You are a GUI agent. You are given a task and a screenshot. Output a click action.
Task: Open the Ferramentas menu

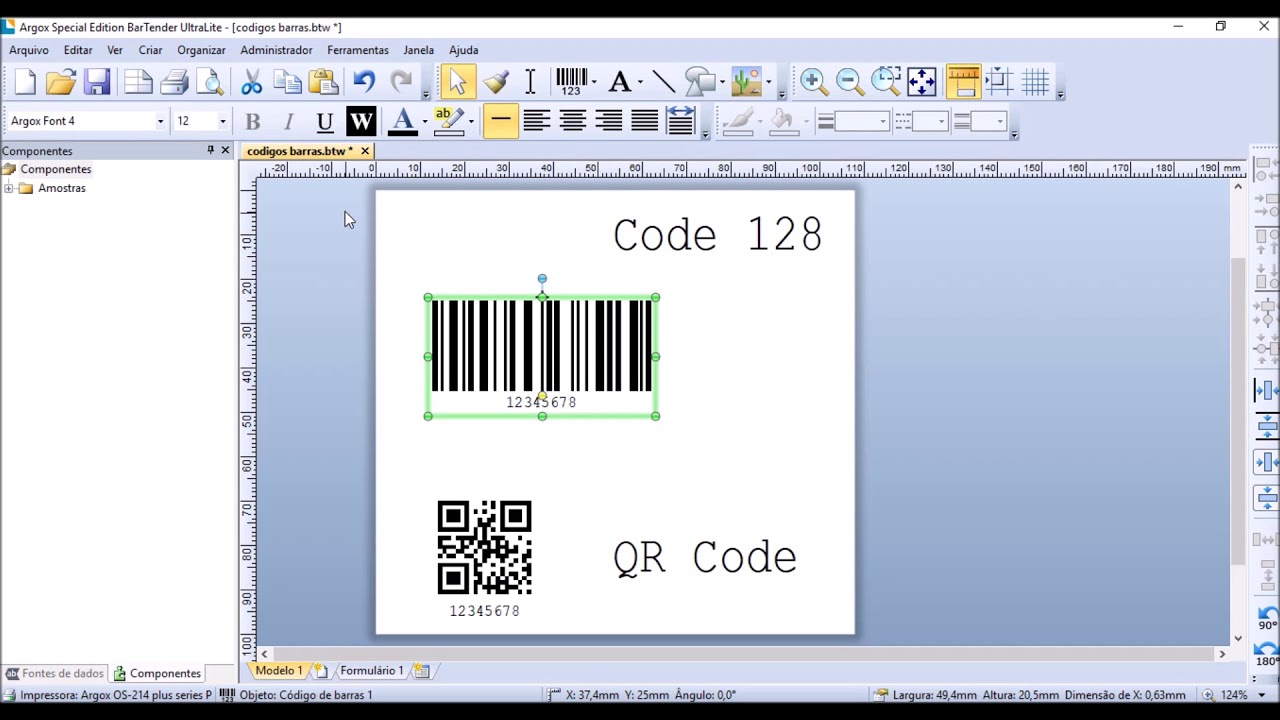tap(357, 50)
